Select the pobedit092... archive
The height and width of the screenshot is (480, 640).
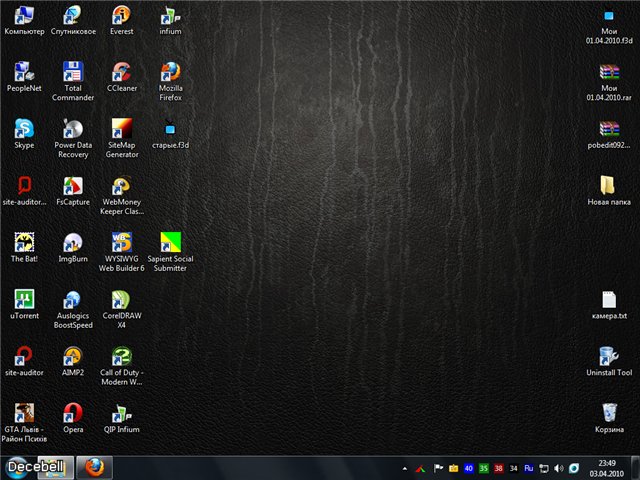pos(609,135)
